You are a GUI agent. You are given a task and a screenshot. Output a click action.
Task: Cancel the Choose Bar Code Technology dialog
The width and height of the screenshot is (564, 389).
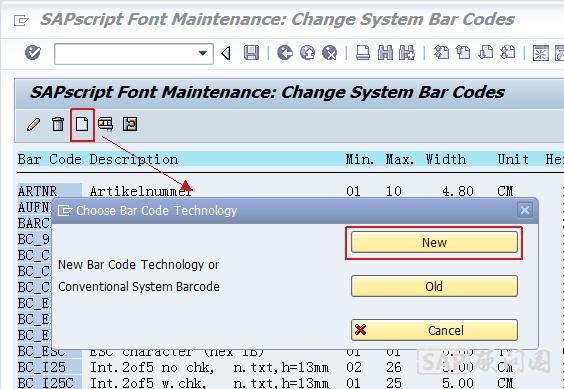pyautogui.click(x=434, y=330)
